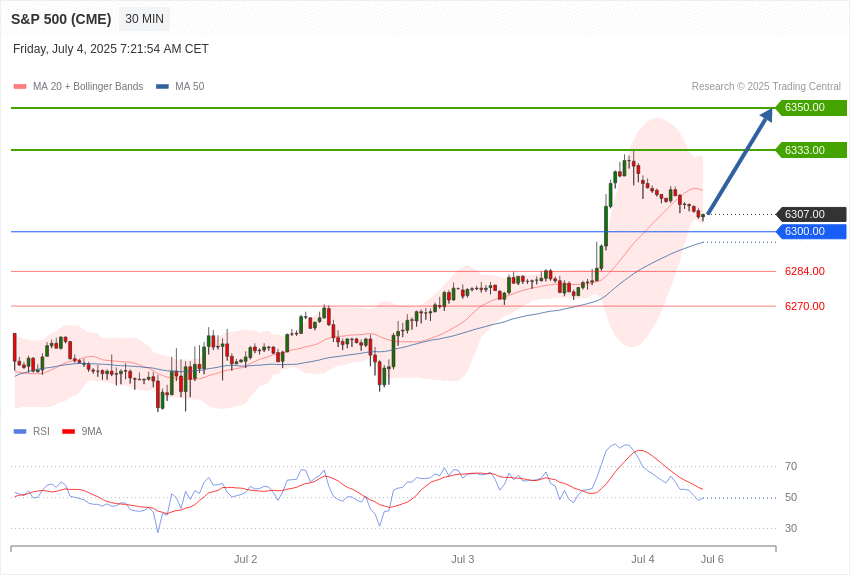
Task: Click the 6300.00 pivot price tag
Action: 811,231
